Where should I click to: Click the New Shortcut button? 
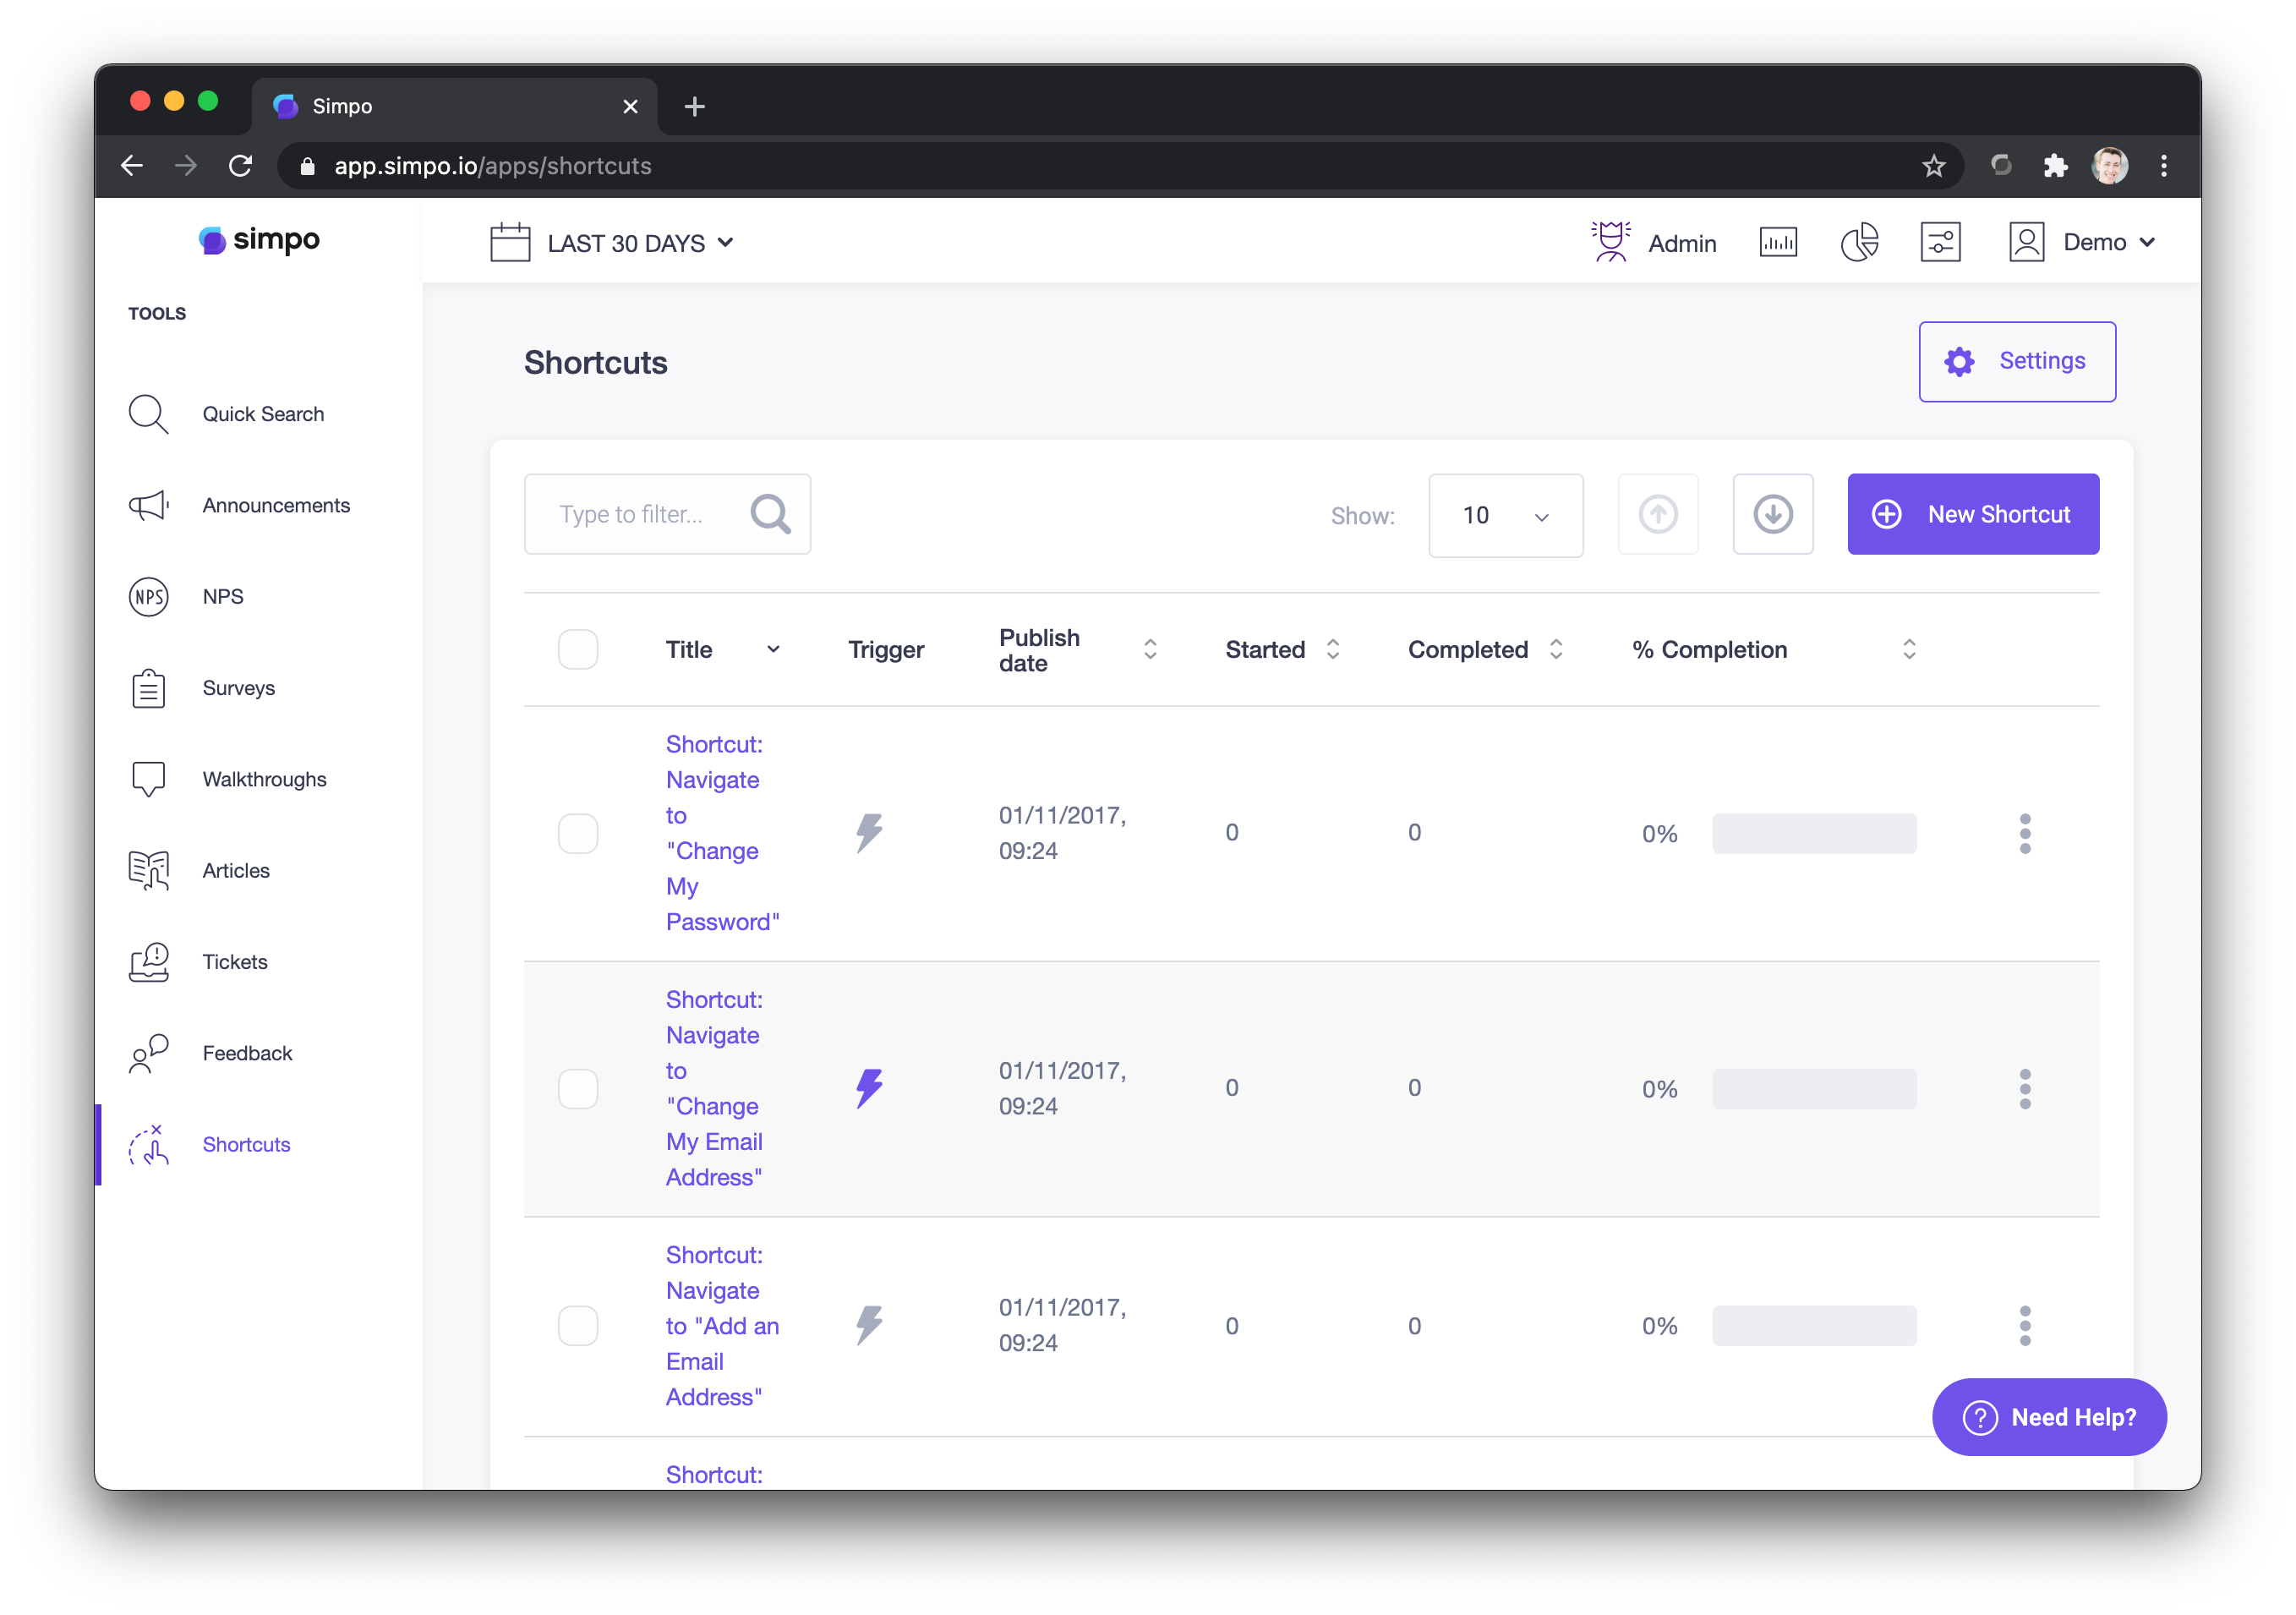tap(1973, 514)
